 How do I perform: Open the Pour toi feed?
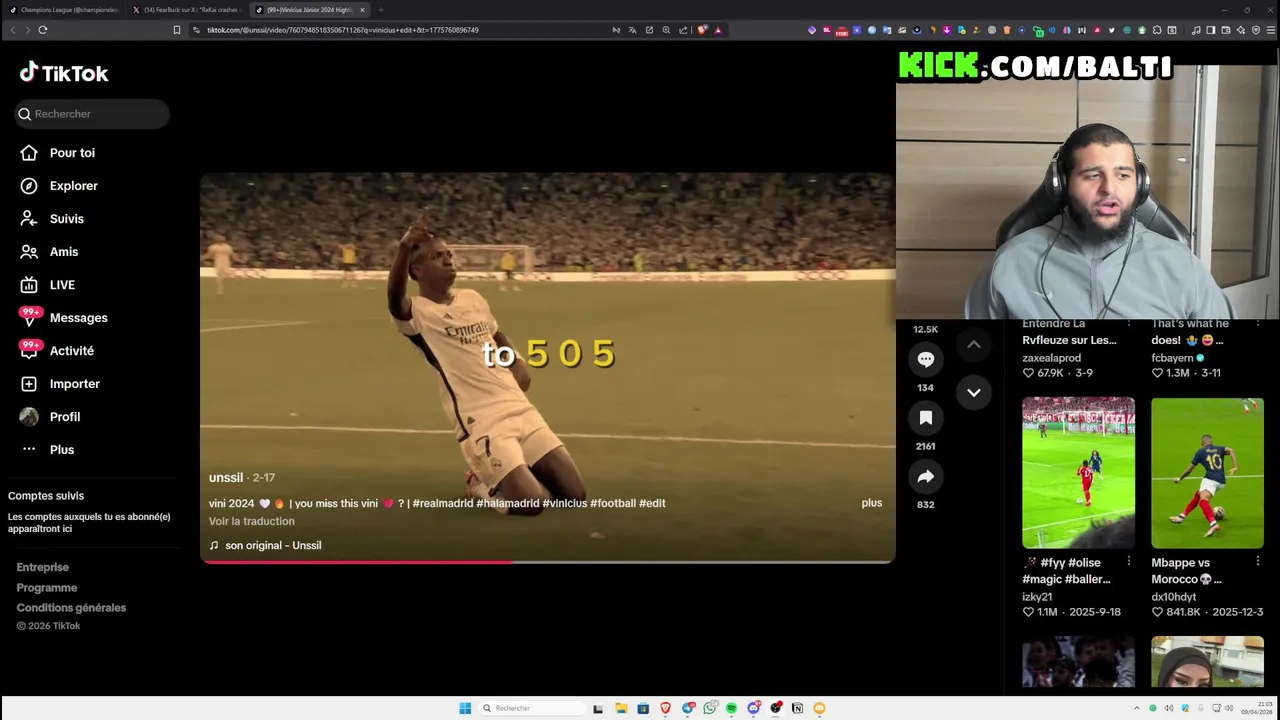point(72,153)
